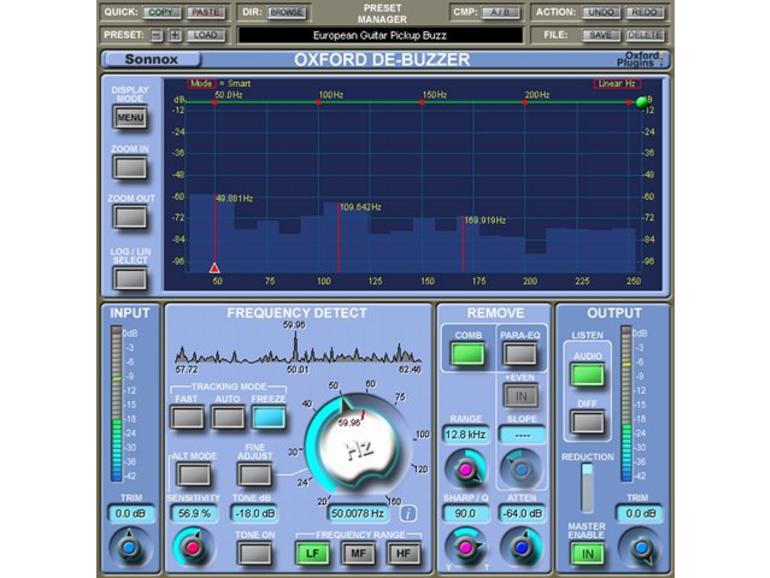Select the DIFF listen button
The height and width of the screenshot is (578, 770).
[587, 422]
